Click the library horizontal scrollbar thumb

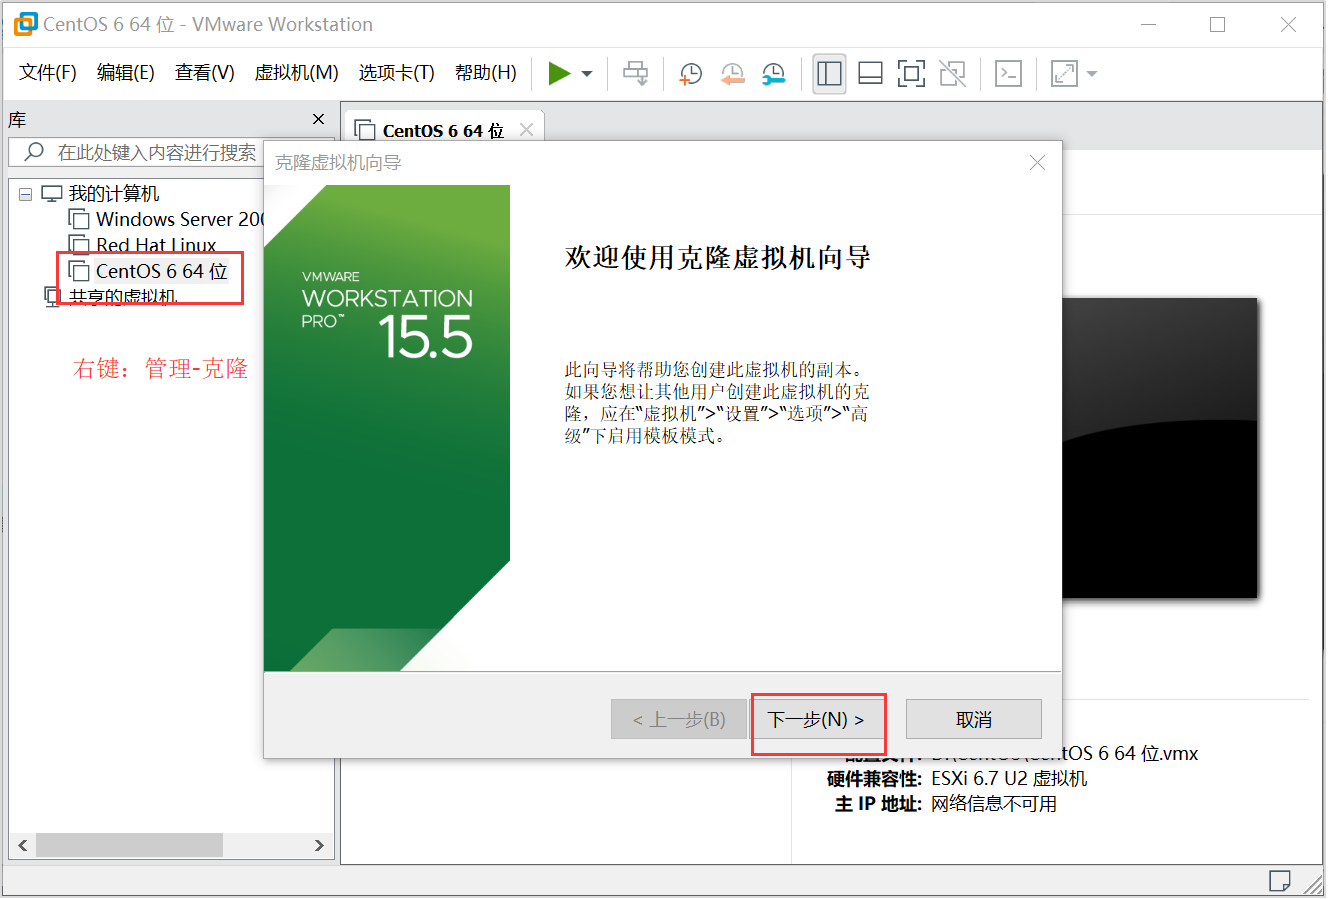click(x=129, y=845)
